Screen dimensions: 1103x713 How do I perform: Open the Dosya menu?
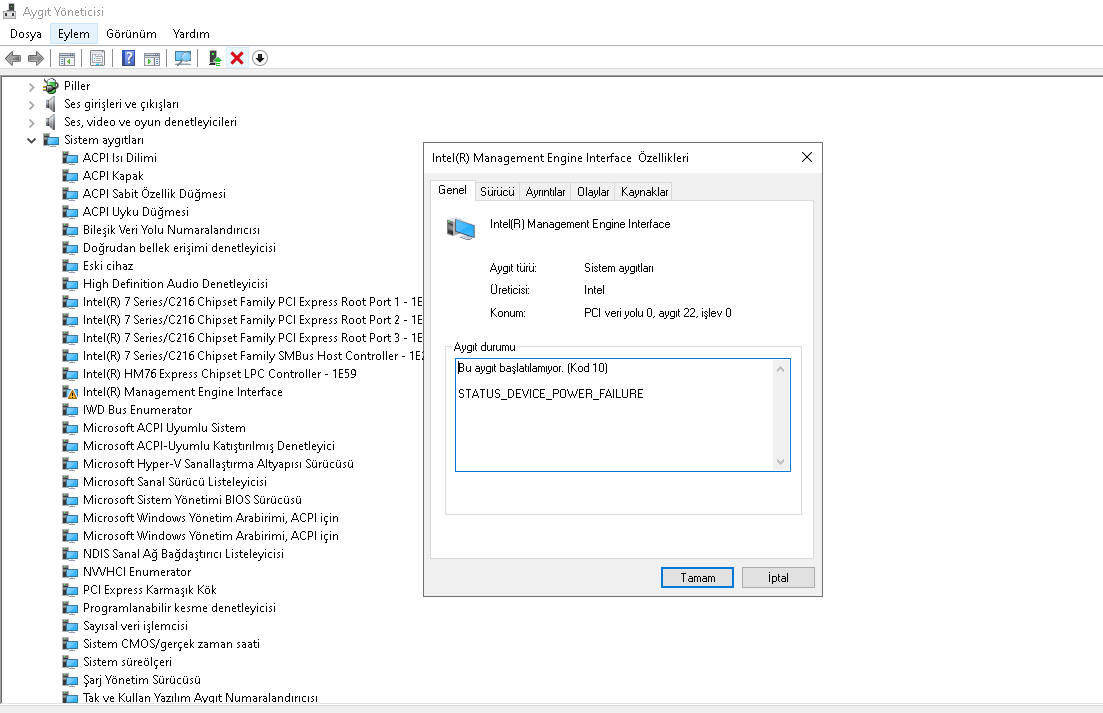[x=26, y=34]
